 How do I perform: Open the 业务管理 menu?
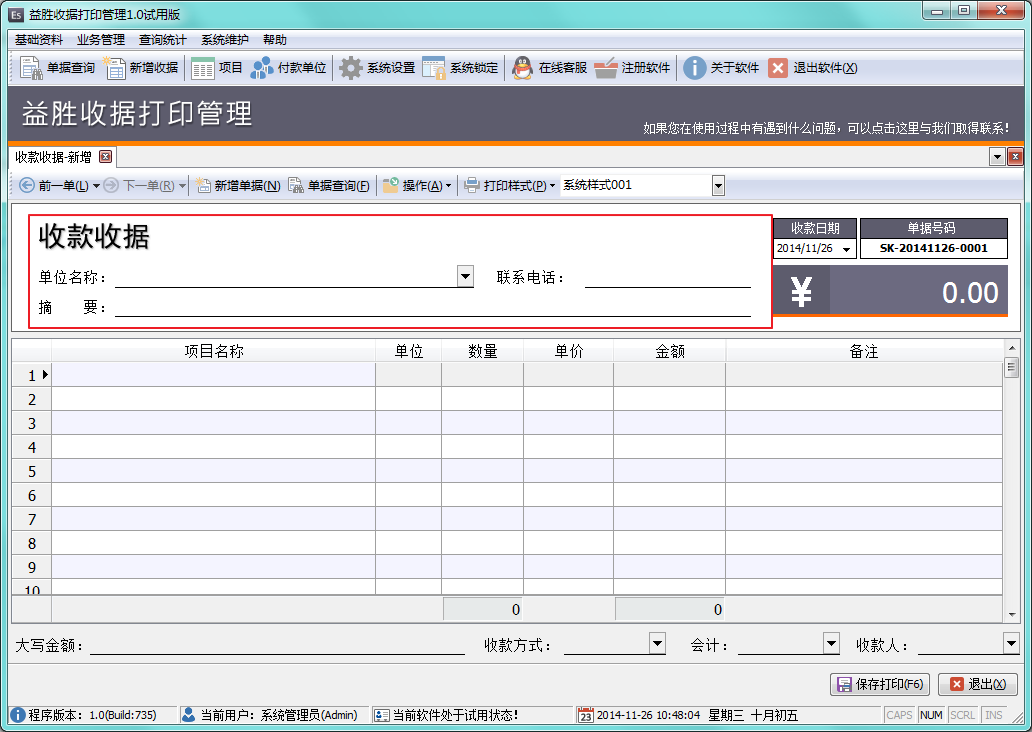click(x=101, y=39)
